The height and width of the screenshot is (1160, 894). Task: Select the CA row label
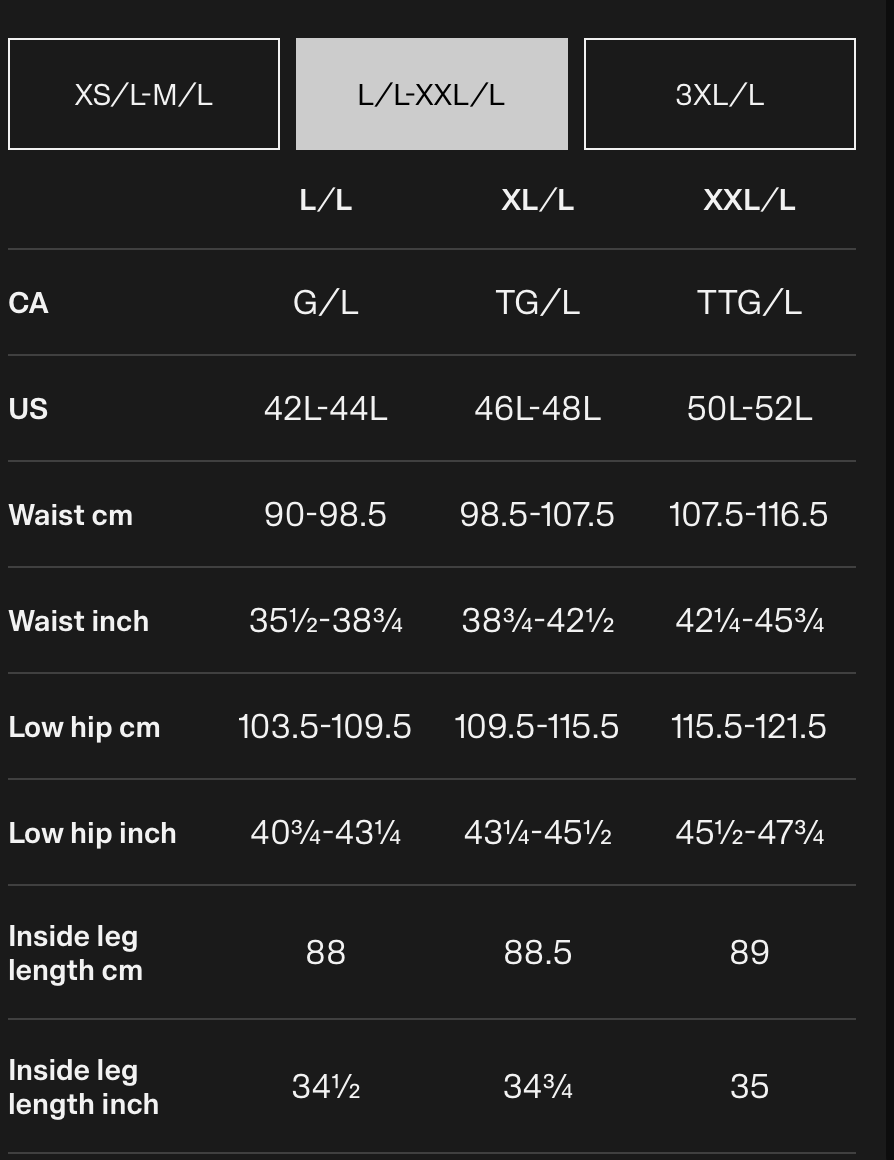(x=28, y=303)
